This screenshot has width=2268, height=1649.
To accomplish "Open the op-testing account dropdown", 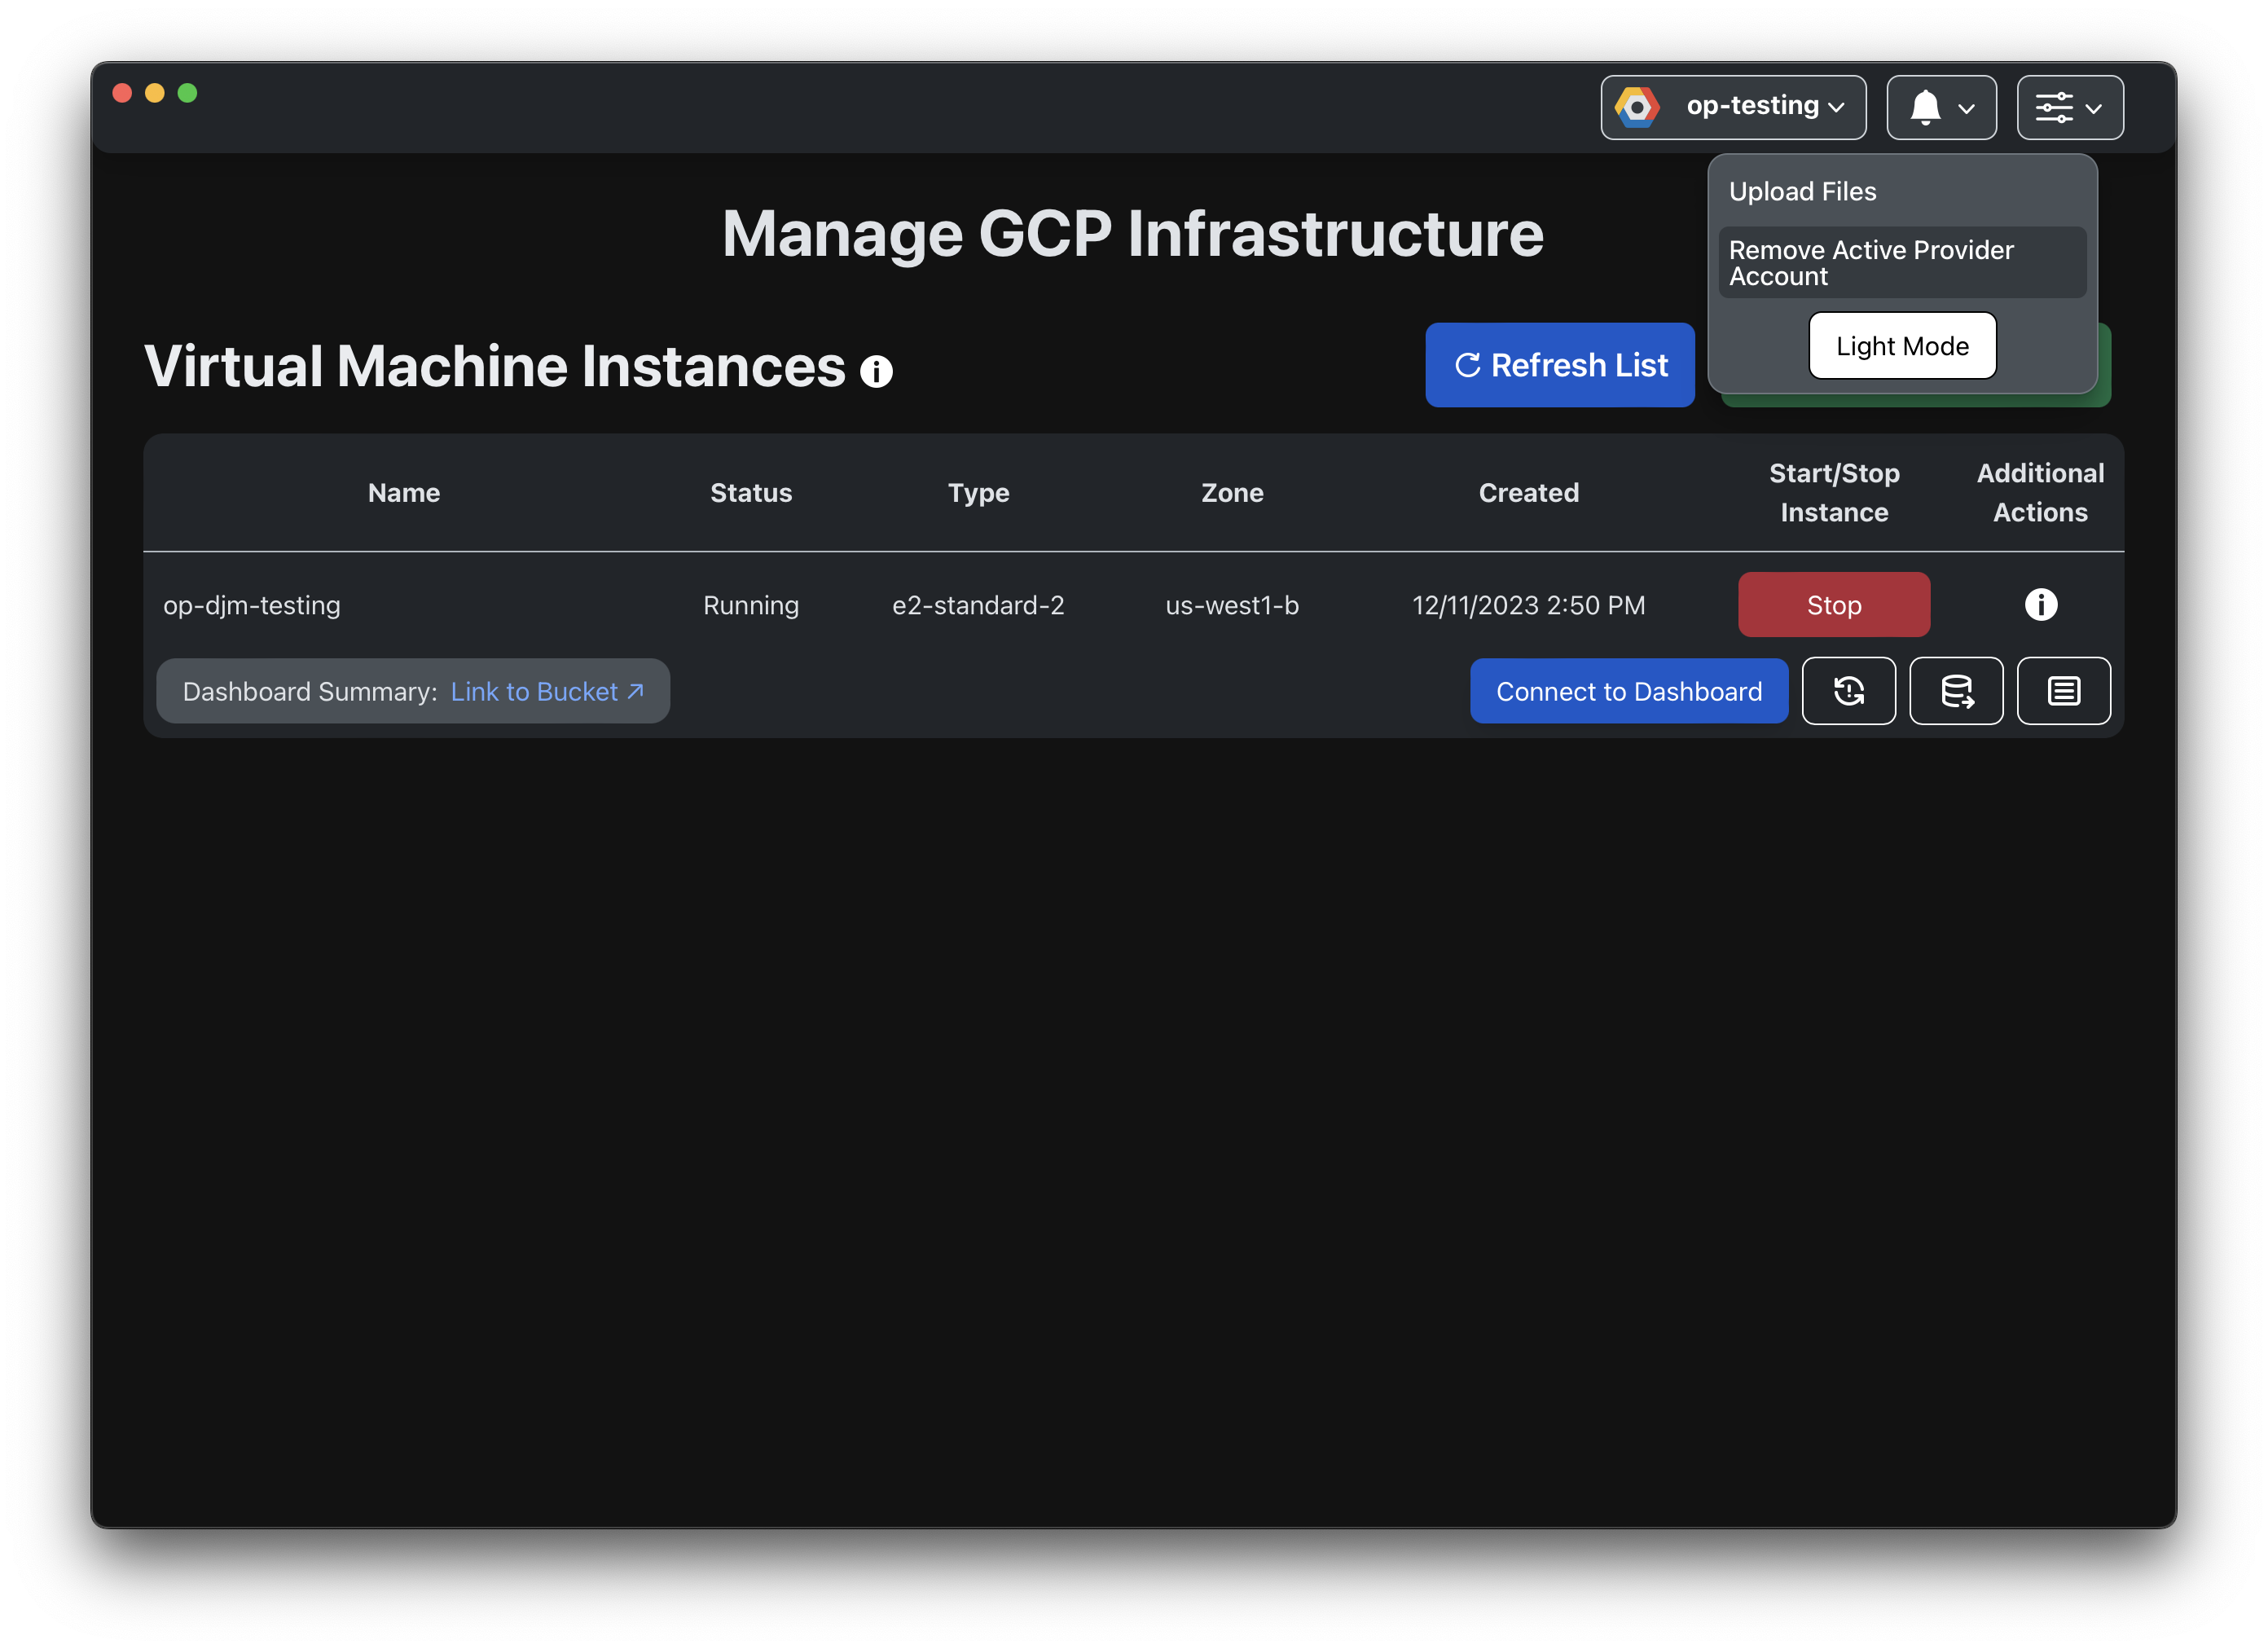I will (1733, 107).
